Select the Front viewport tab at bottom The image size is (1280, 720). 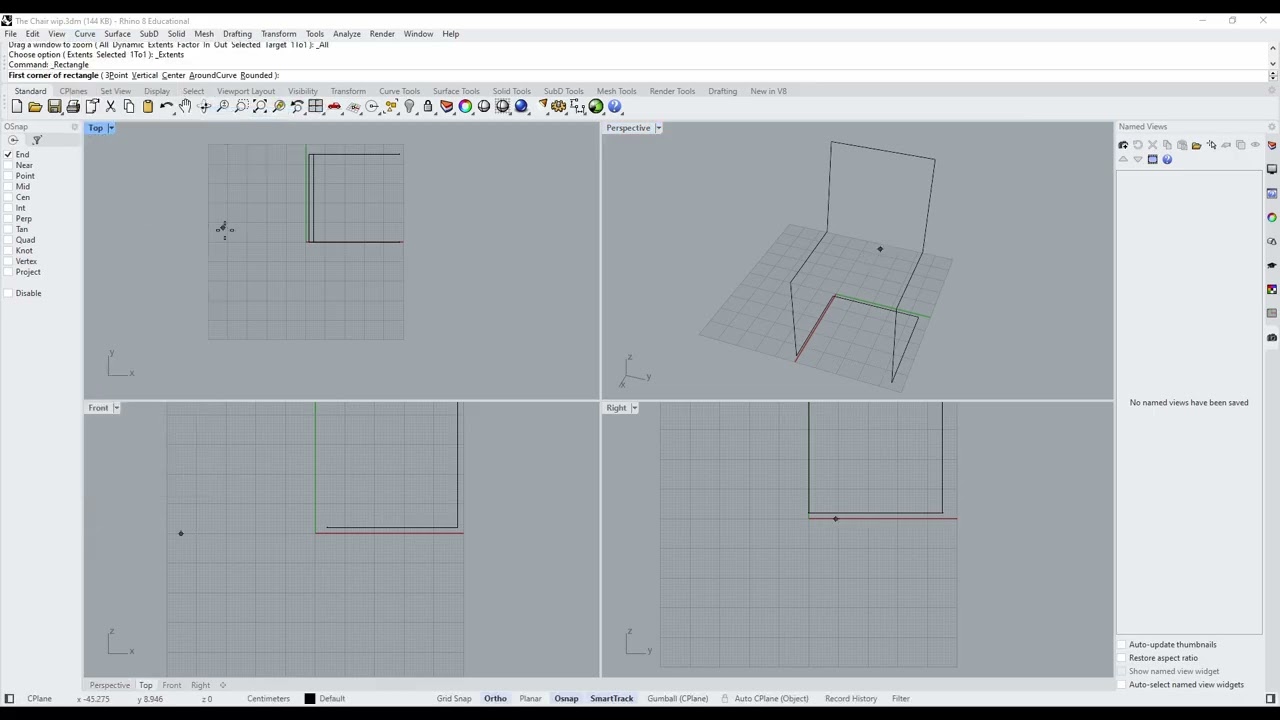pos(172,685)
